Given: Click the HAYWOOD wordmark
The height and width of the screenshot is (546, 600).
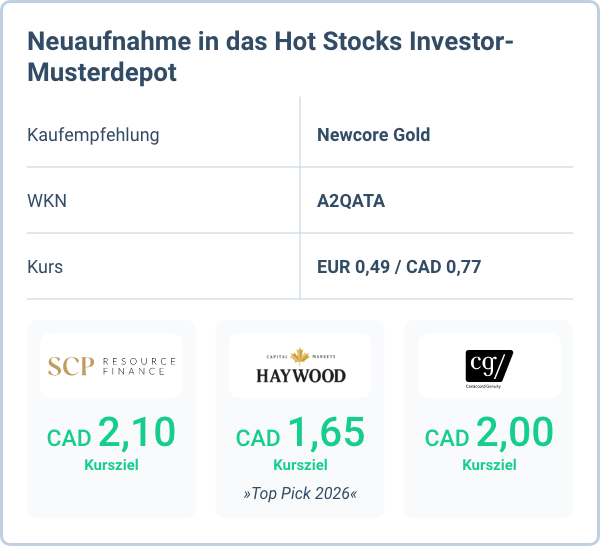Looking at the screenshot, I should coord(300,375).
